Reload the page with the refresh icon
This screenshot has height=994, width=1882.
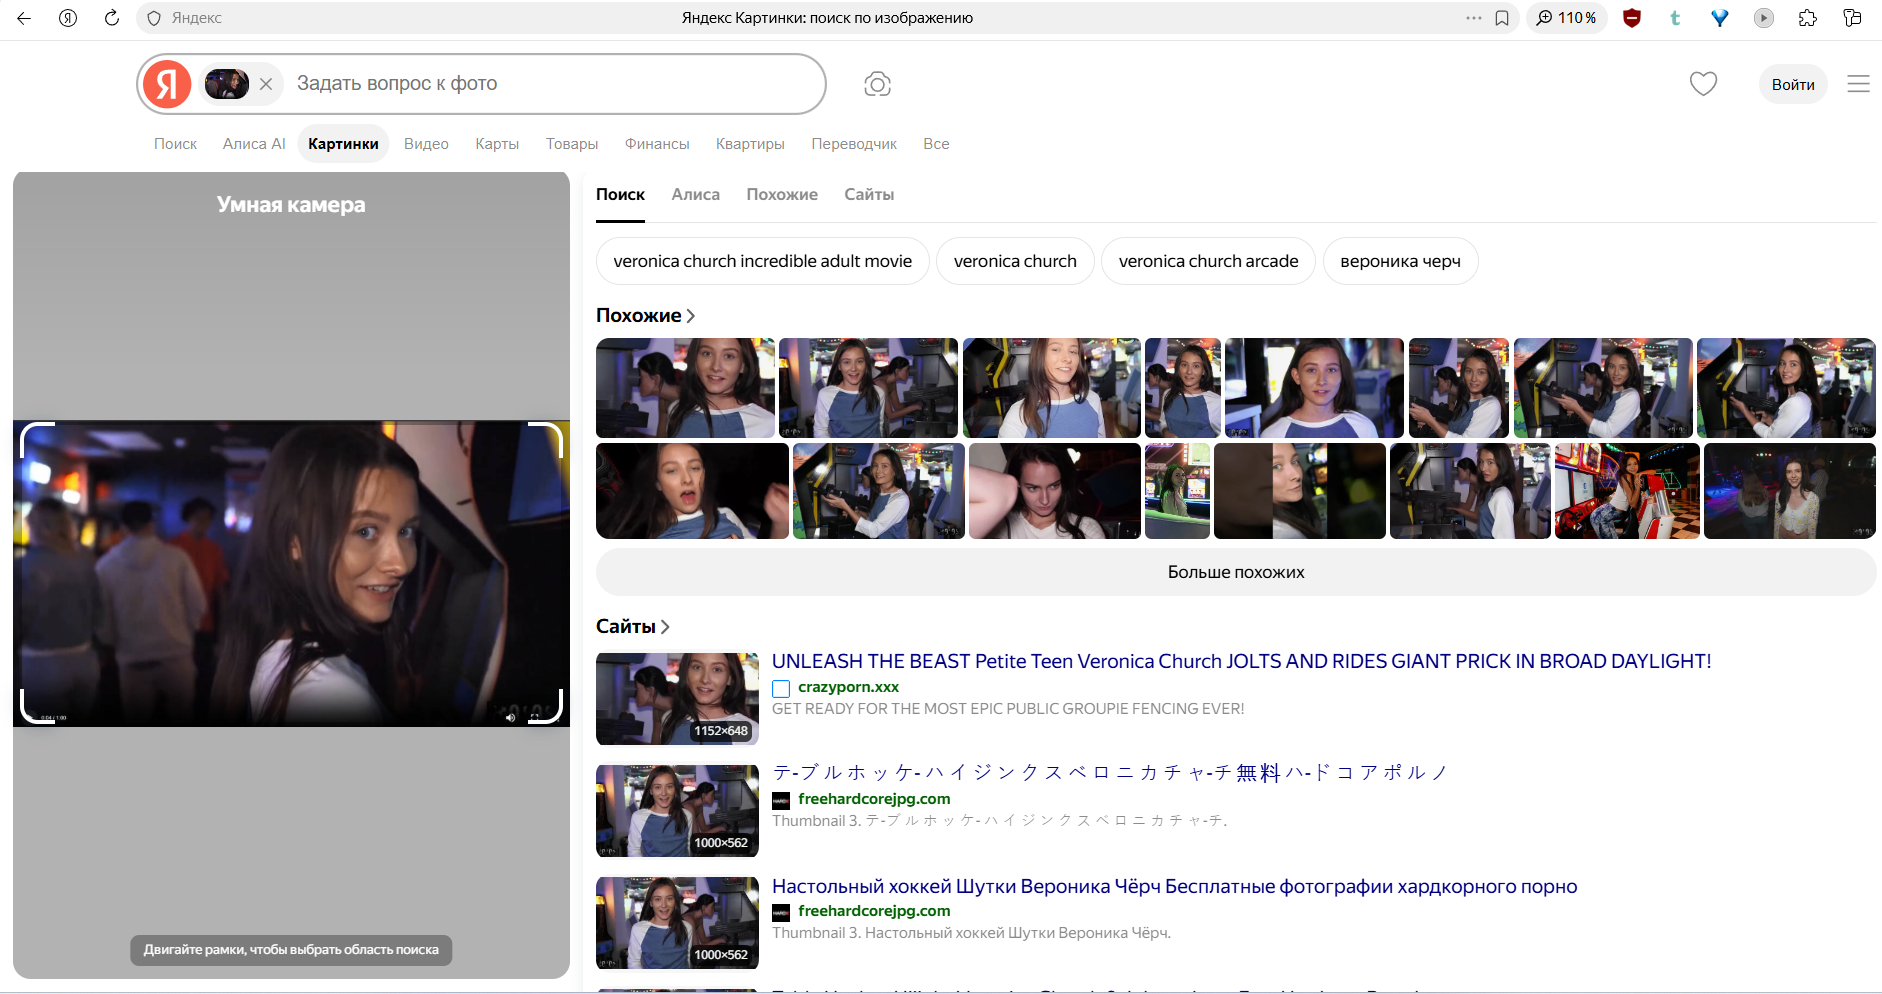(x=112, y=18)
